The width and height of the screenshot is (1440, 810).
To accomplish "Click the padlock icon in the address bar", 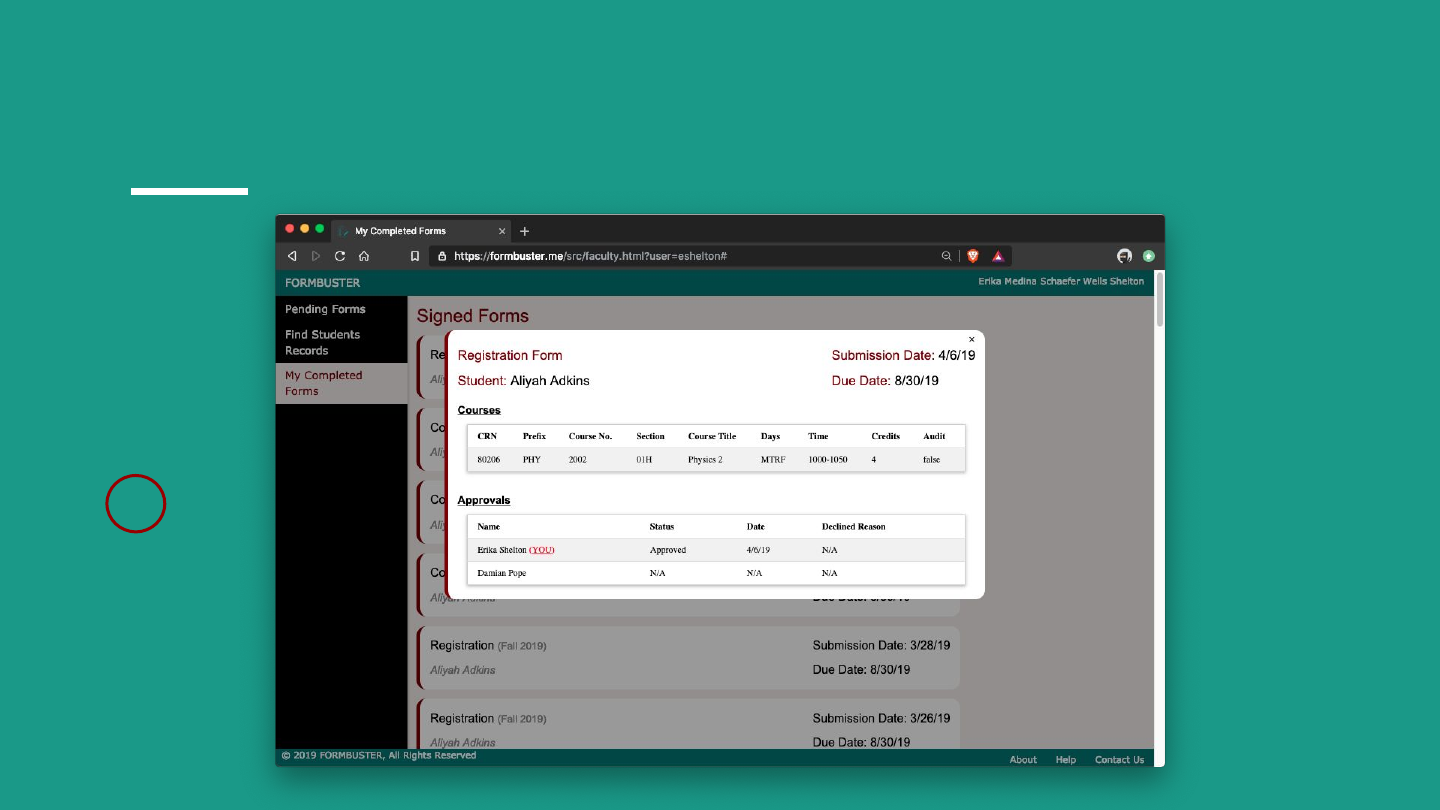I will [x=442, y=256].
